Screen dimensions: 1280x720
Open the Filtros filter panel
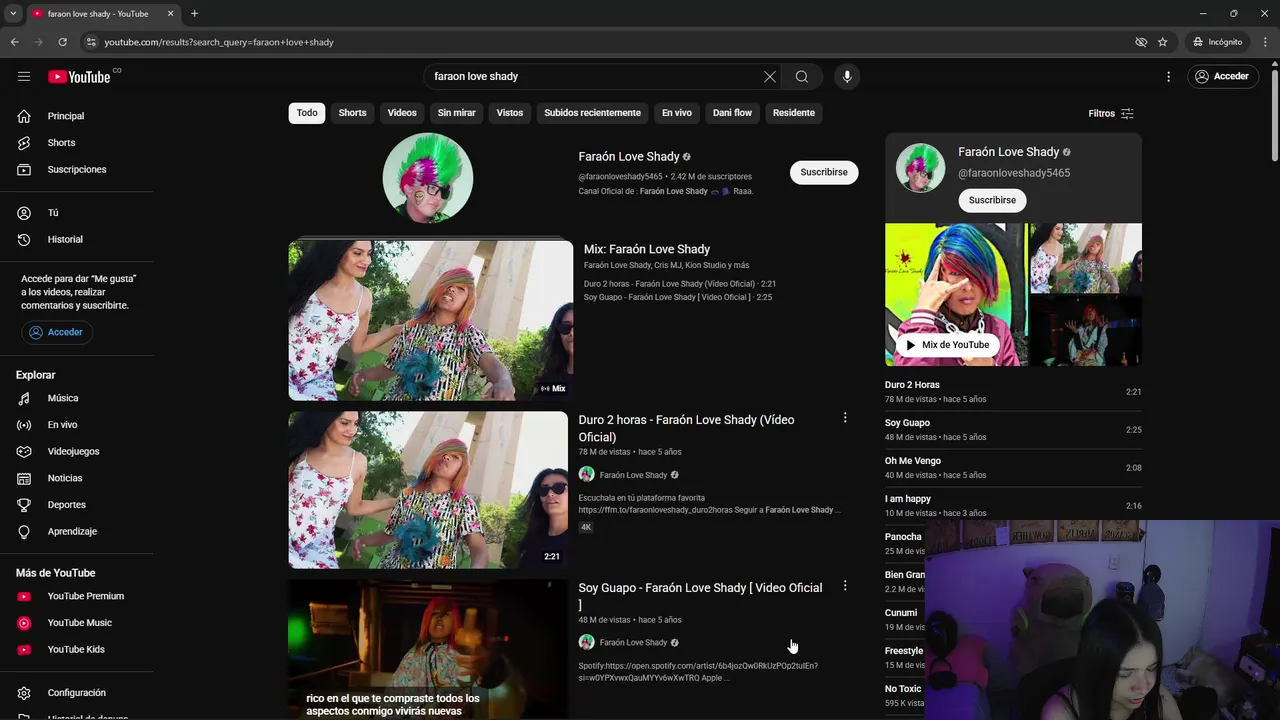1111,114
